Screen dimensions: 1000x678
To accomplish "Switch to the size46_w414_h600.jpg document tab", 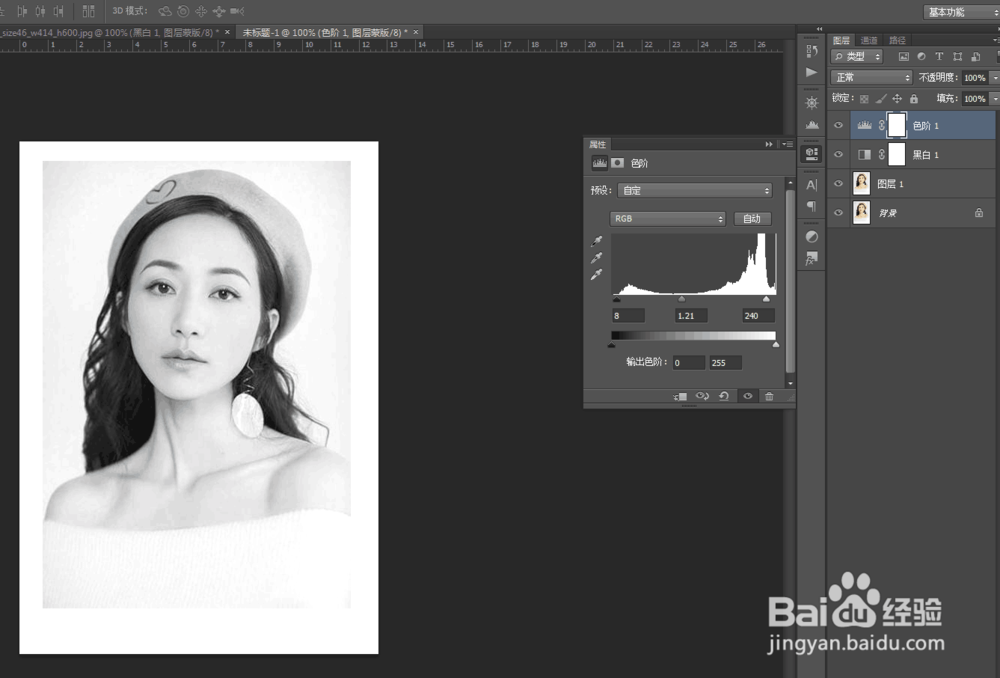I will 109,32.
